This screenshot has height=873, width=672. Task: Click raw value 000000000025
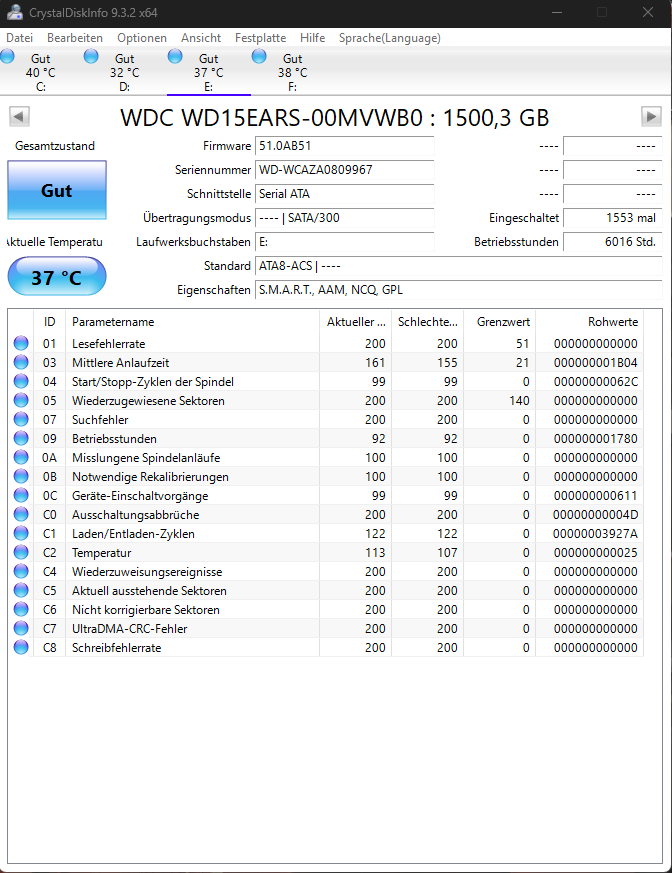(x=595, y=552)
